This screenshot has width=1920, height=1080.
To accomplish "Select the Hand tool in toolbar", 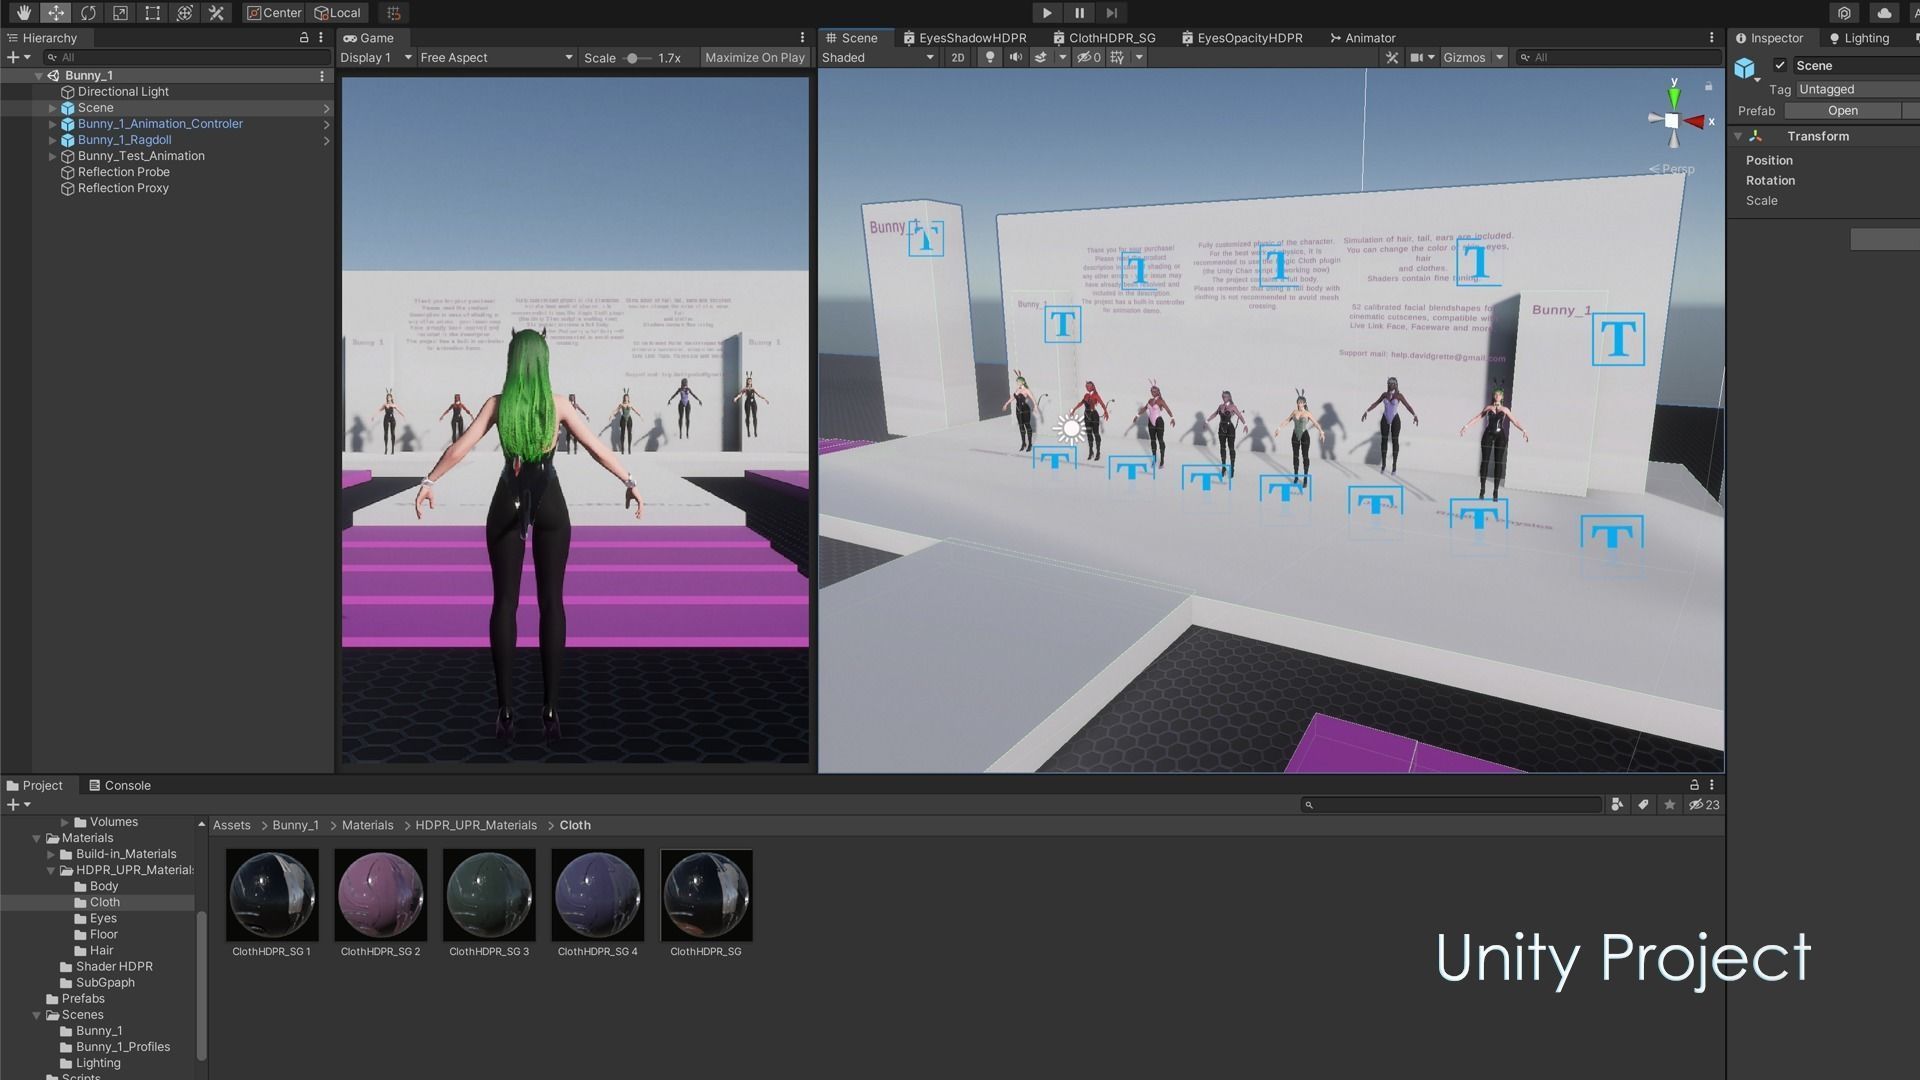I will pos(23,13).
